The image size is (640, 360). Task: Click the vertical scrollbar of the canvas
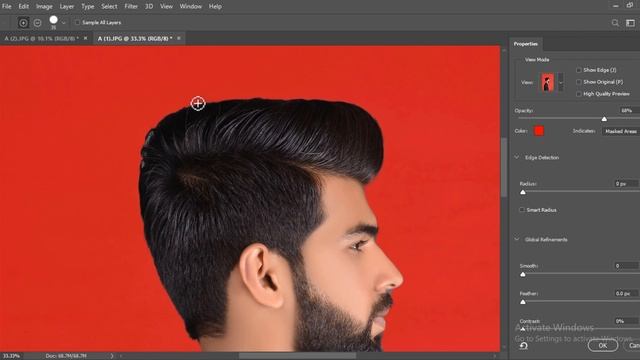point(504,167)
